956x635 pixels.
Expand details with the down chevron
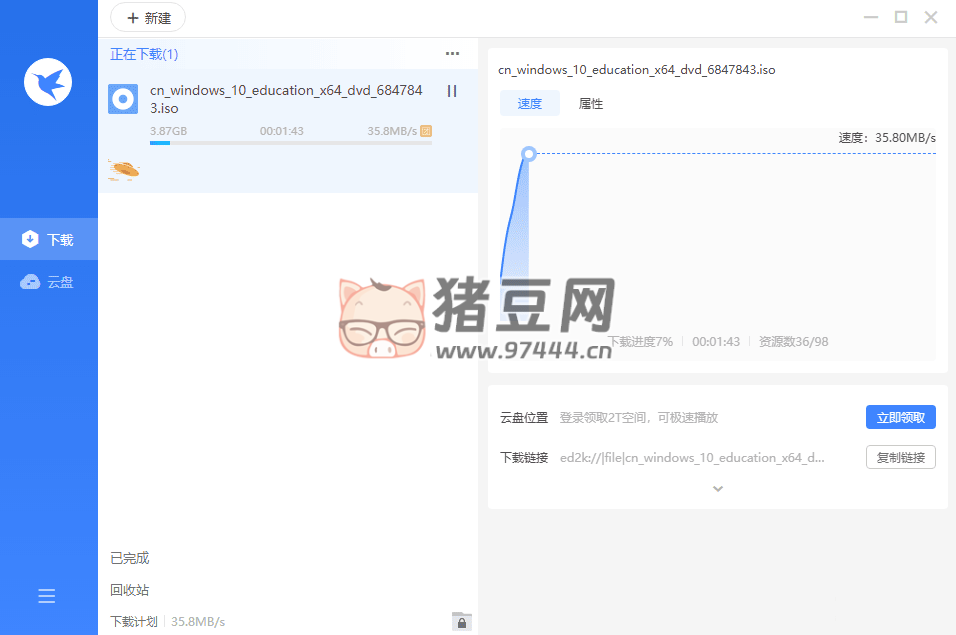[717, 489]
